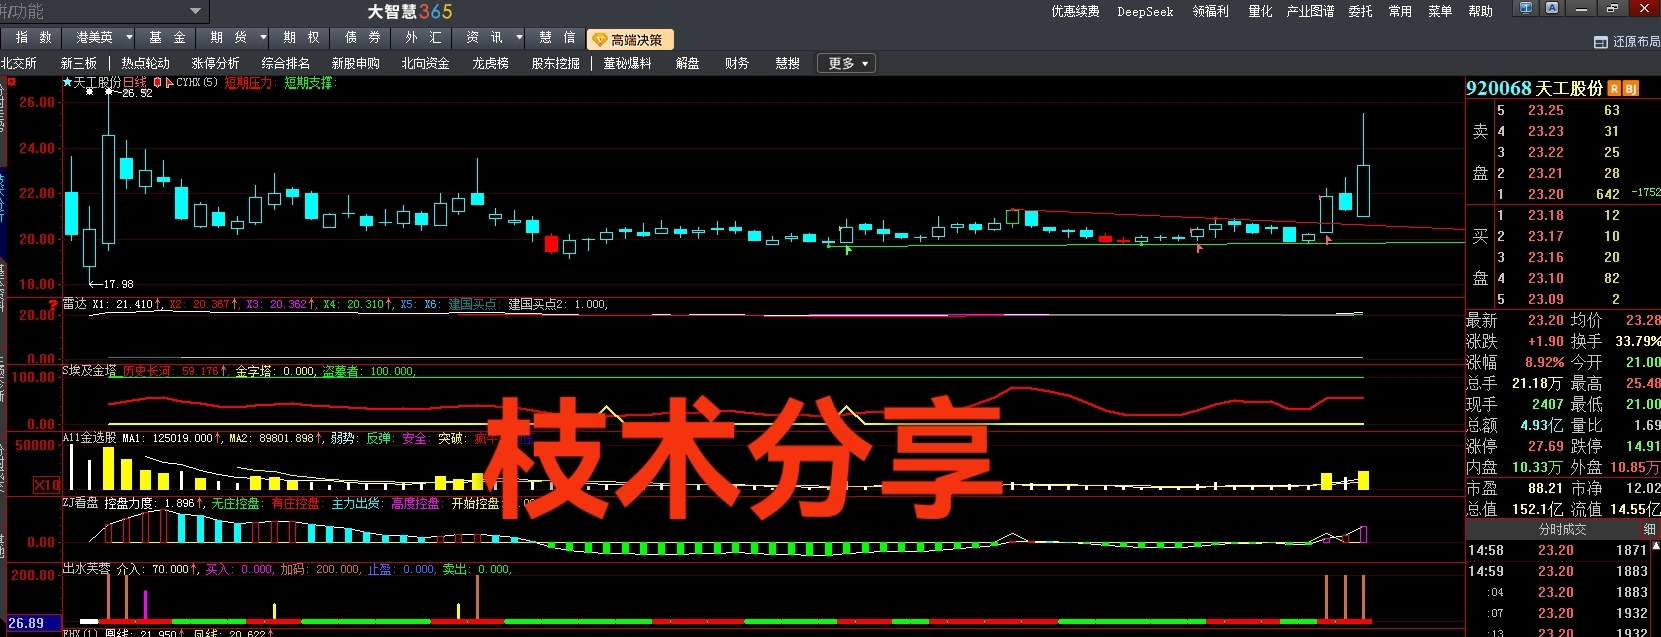Click the 还原布局 restore layout button
1661x637 pixels.
point(1627,42)
